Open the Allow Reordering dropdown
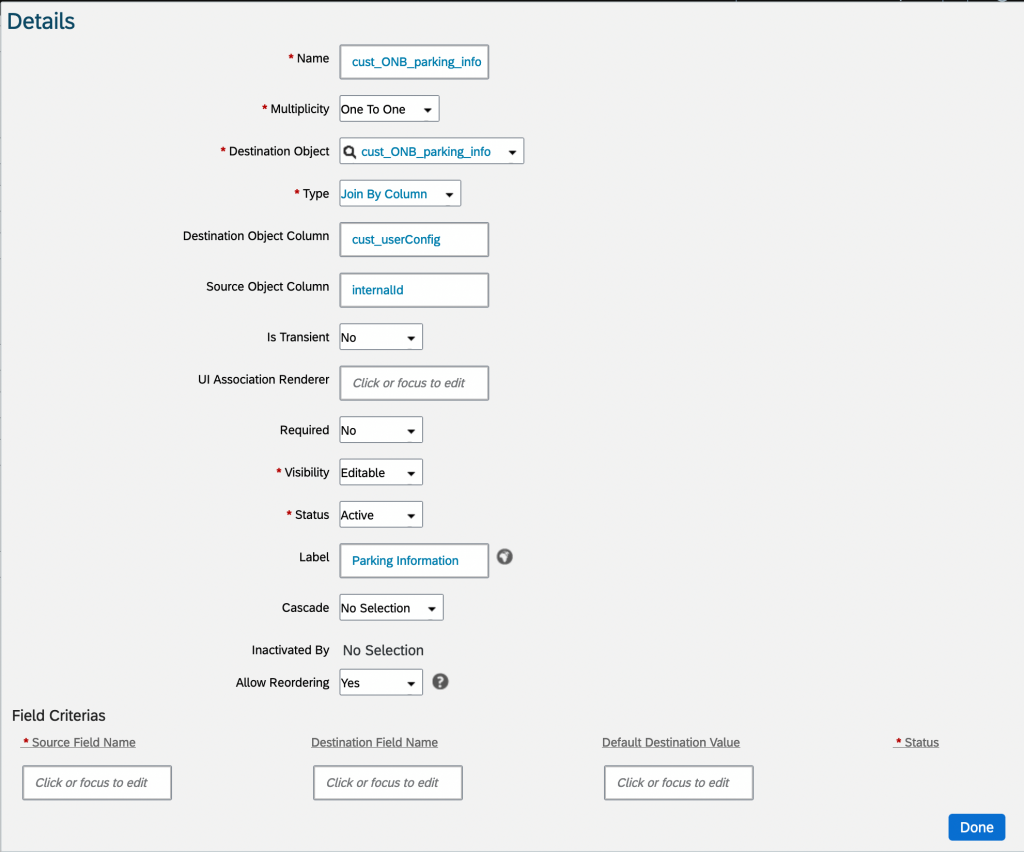This screenshot has height=852, width=1024. pos(381,683)
